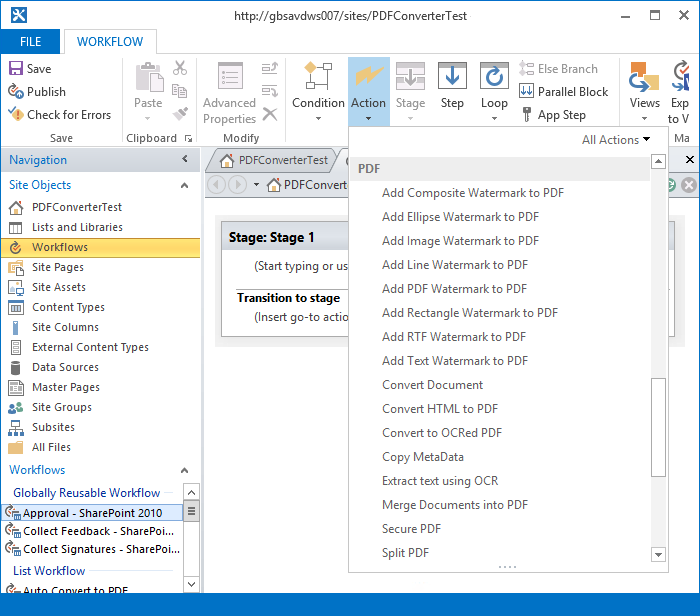Insert an App Step
700x616 pixels.
coord(554,115)
